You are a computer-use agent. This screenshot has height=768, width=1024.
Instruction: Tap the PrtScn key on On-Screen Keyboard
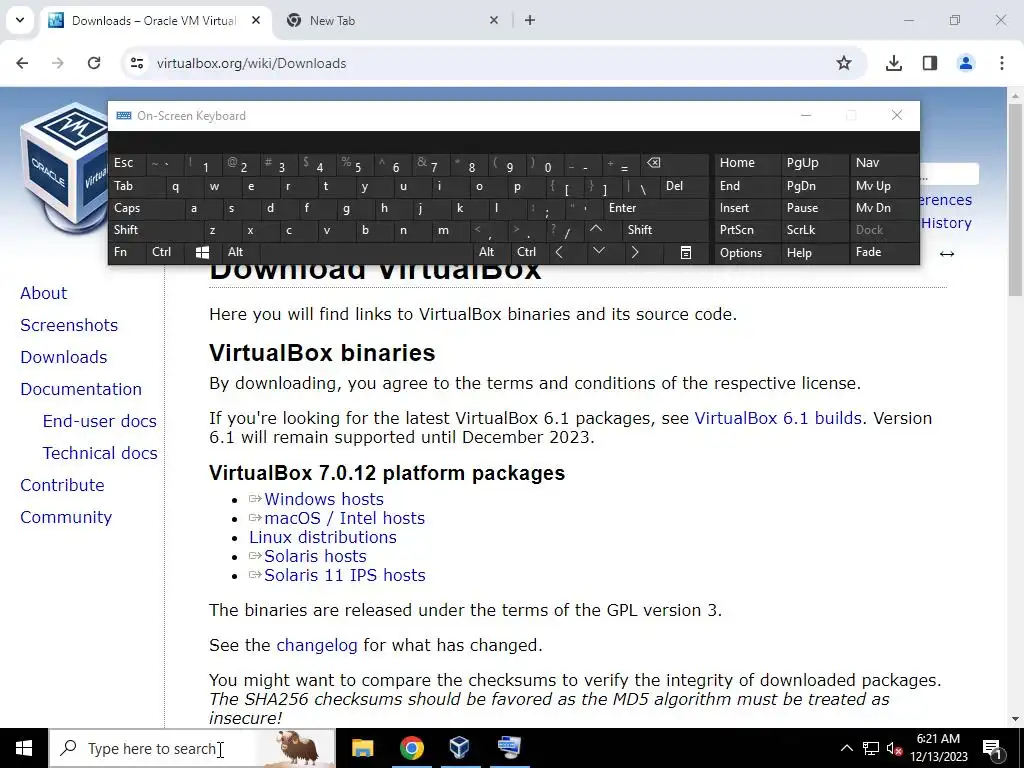click(x=747, y=230)
